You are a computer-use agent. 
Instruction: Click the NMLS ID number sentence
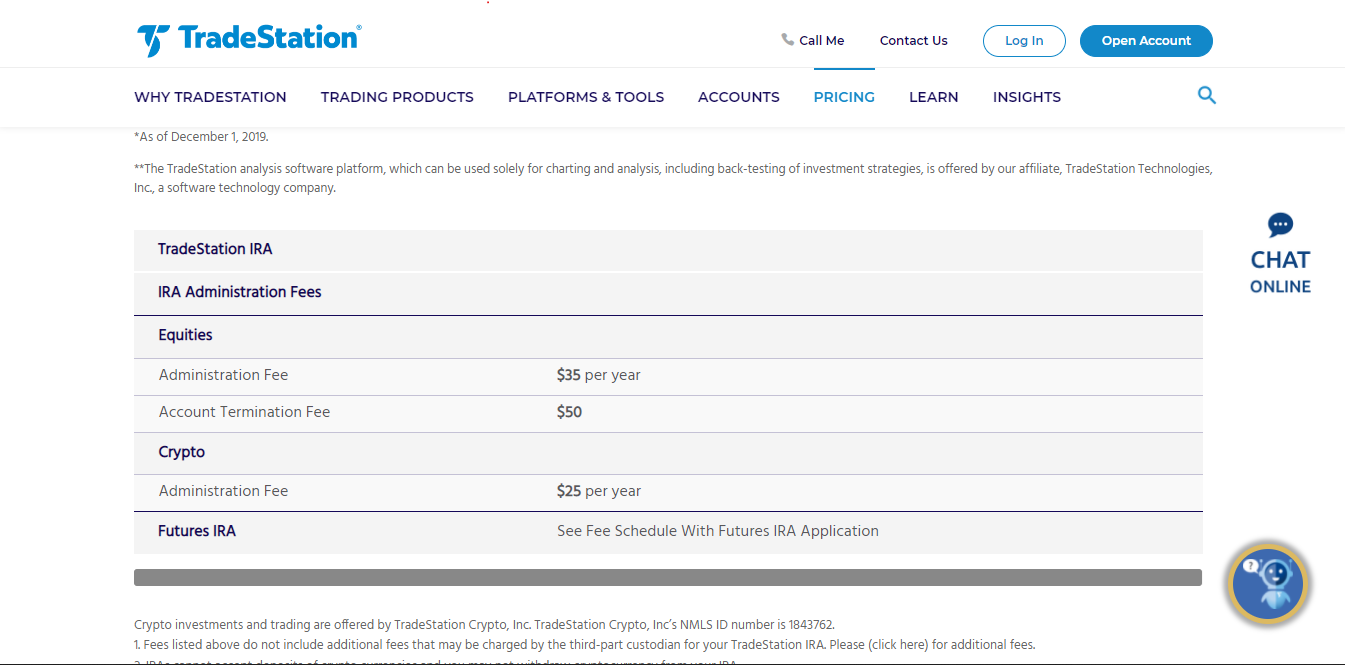[685, 625]
